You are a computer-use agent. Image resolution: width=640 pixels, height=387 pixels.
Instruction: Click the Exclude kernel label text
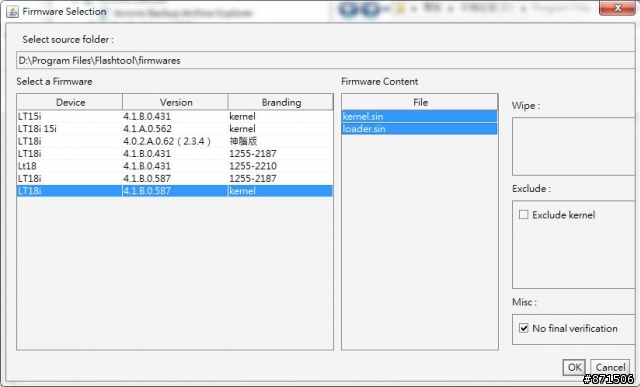coord(564,215)
